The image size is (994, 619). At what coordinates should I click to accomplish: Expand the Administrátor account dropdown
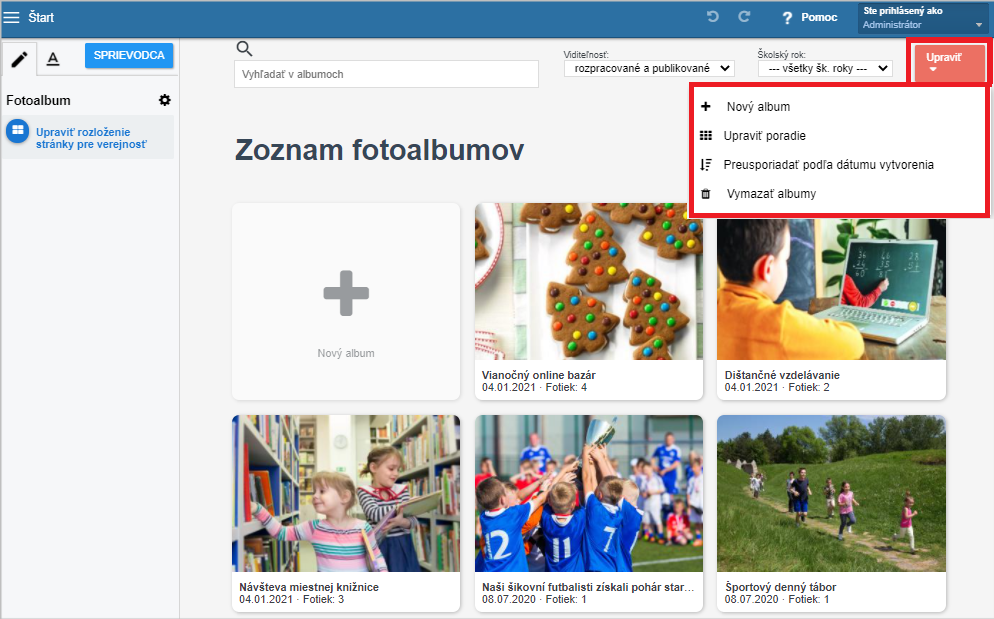[x=923, y=18]
